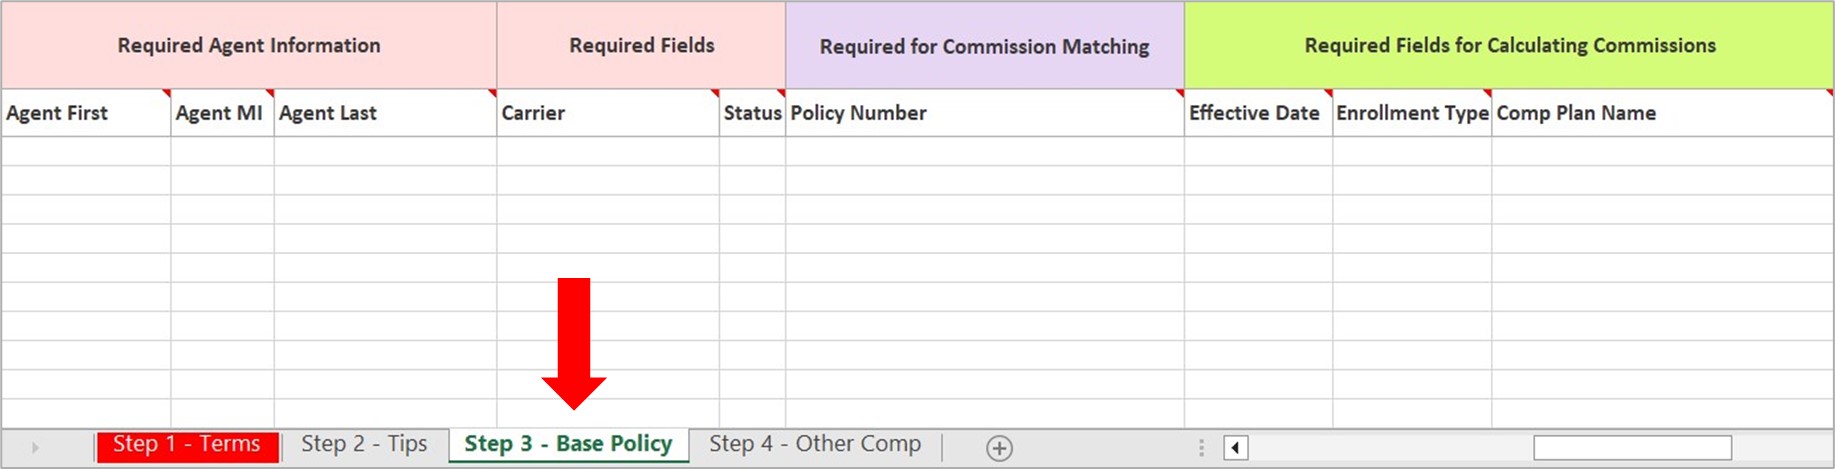The width and height of the screenshot is (1835, 469).
Task: Switch to Step 2 - Tips tab
Action: click(364, 445)
